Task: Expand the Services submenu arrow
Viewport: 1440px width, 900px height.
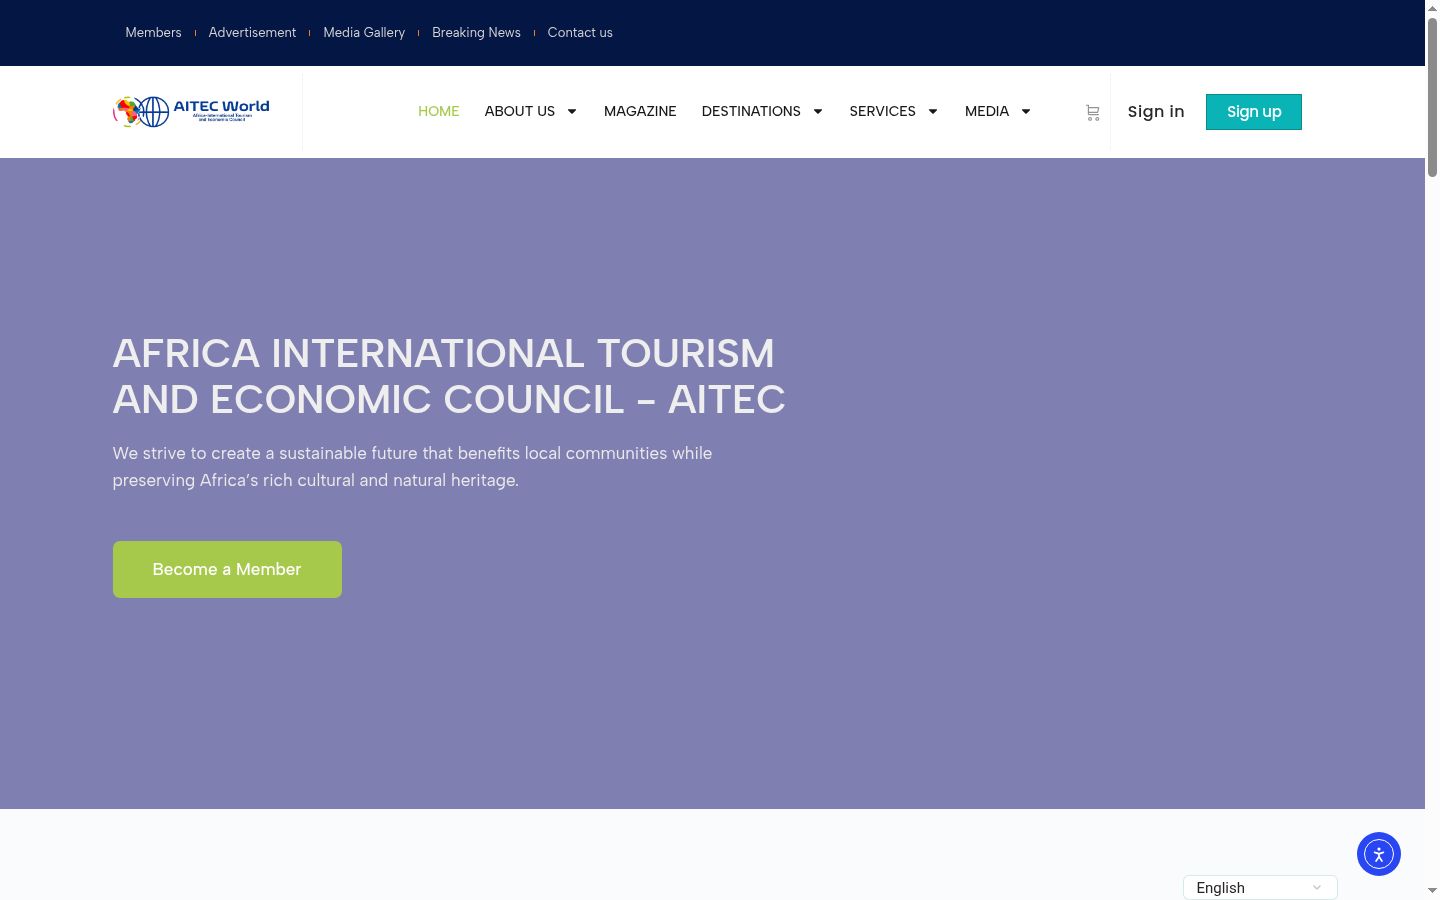Action: 933,111
